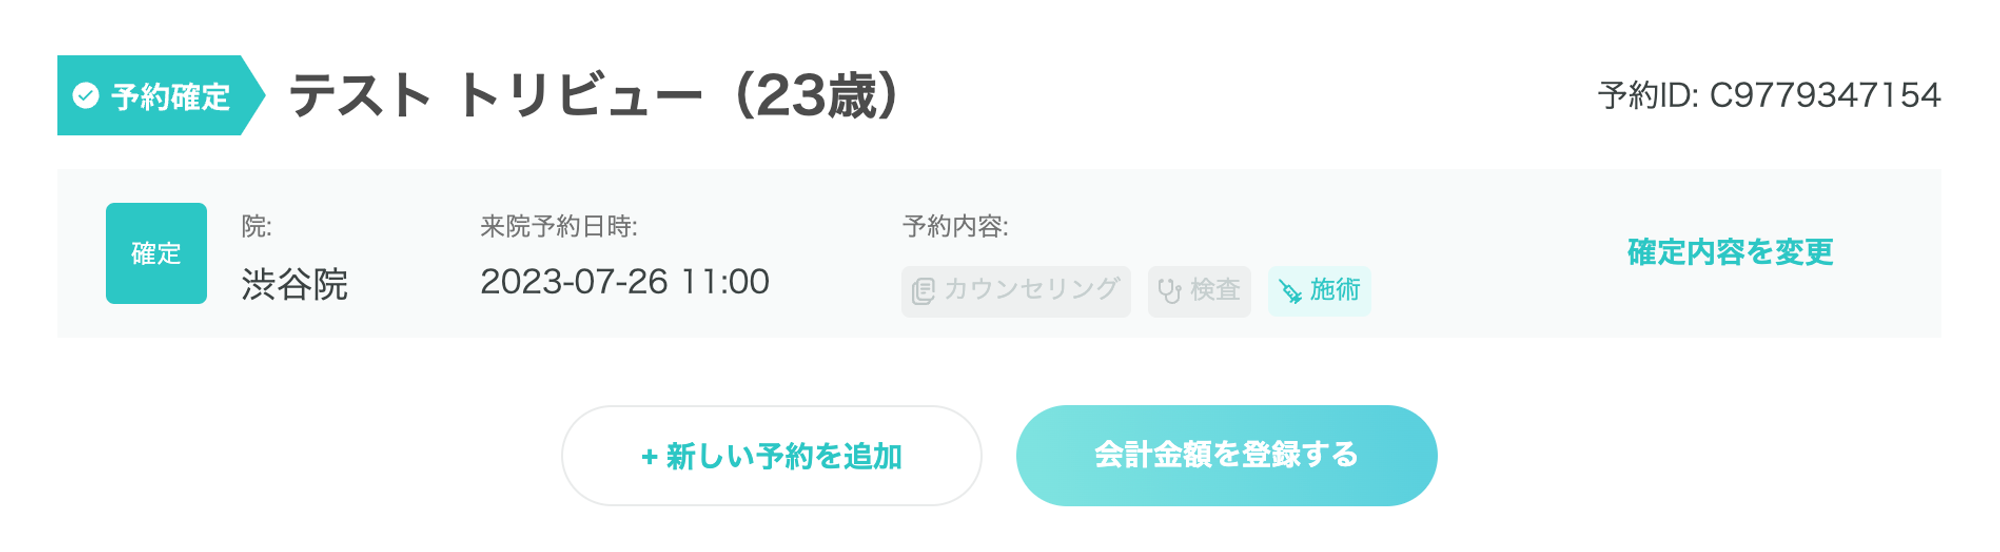Click the reservation ID C9779347154
The width and height of the screenshot is (2000, 552).
[1824, 96]
